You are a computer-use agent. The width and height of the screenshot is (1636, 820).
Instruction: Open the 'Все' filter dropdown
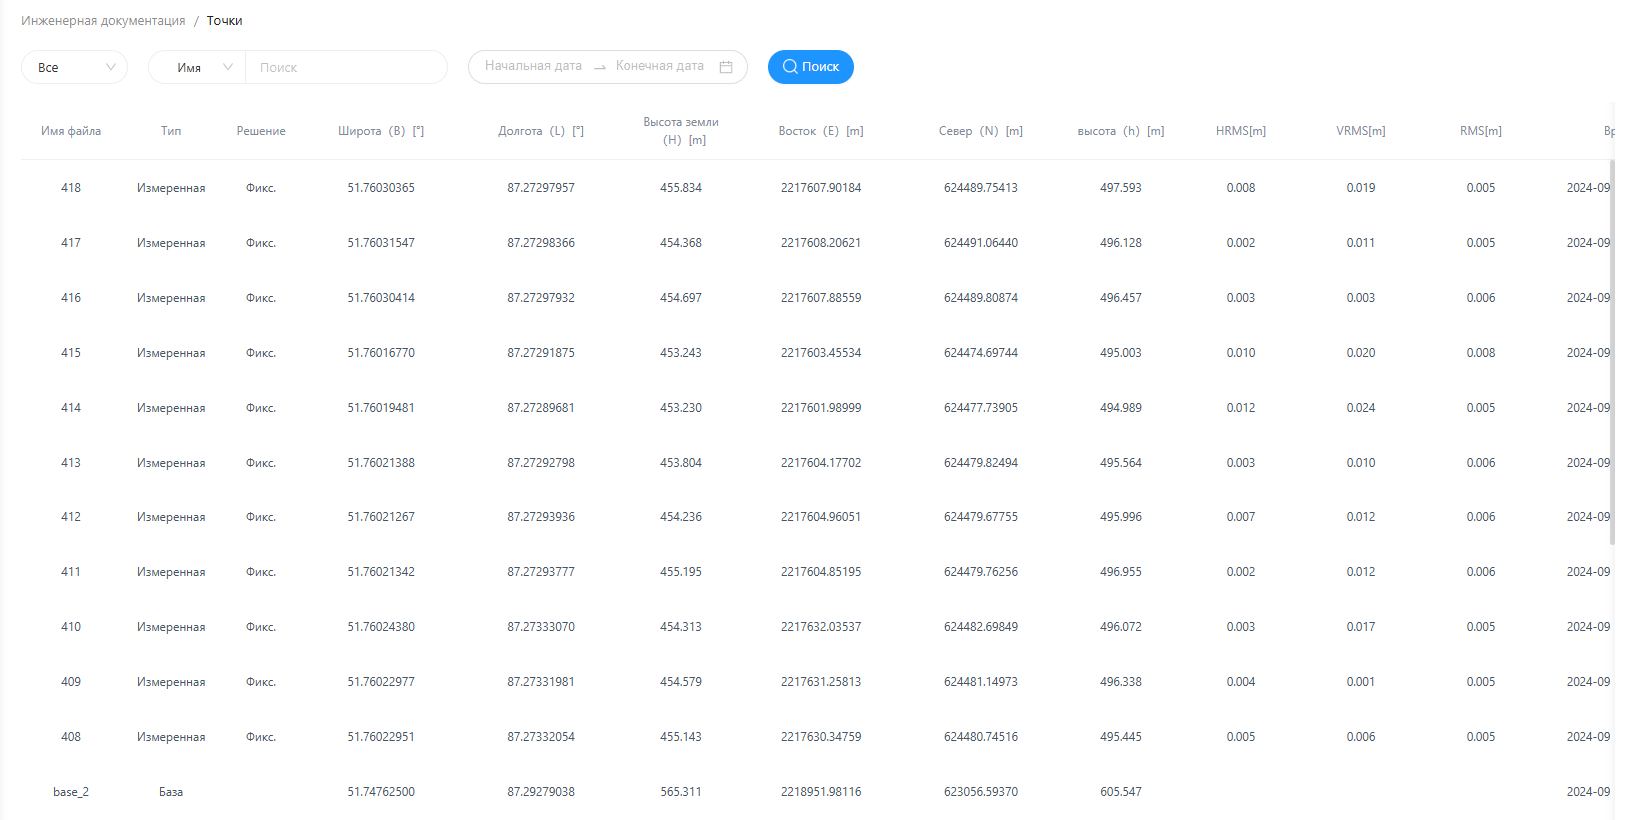click(74, 67)
